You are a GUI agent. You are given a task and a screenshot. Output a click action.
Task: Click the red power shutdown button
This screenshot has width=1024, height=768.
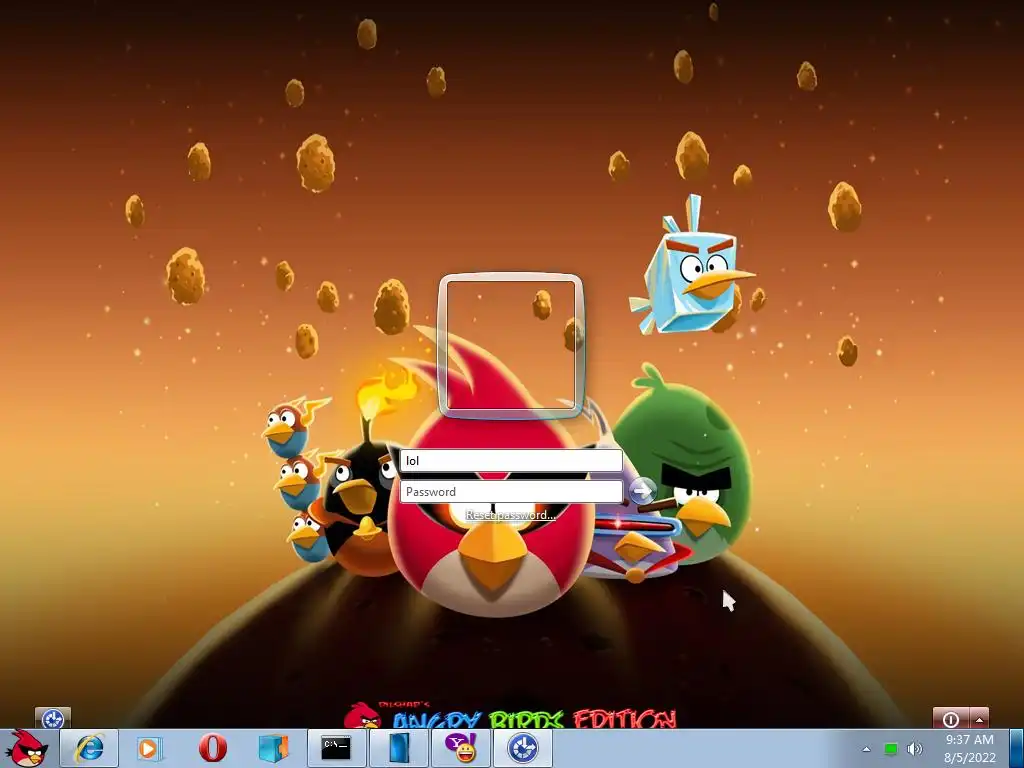point(951,718)
